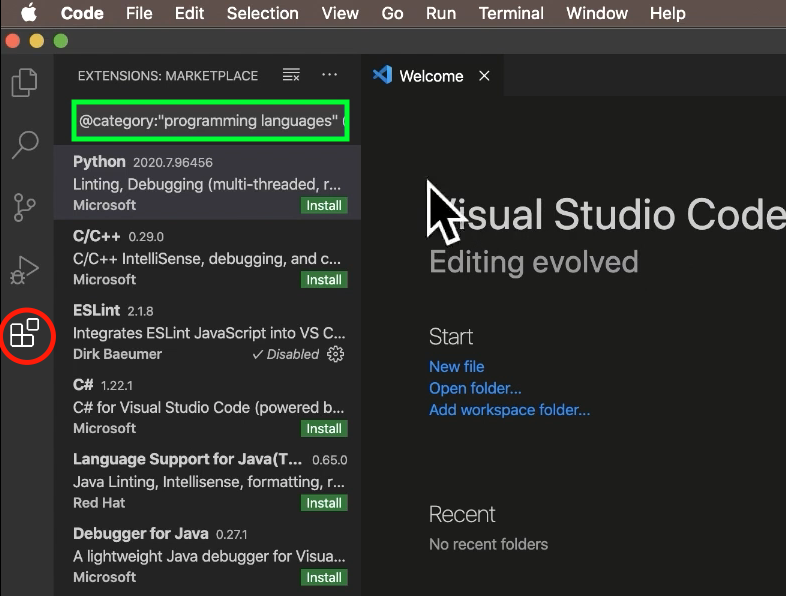Click A lightweight Java debugger description
The width and height of the screenshot is (786, 596).
point(209,556)
